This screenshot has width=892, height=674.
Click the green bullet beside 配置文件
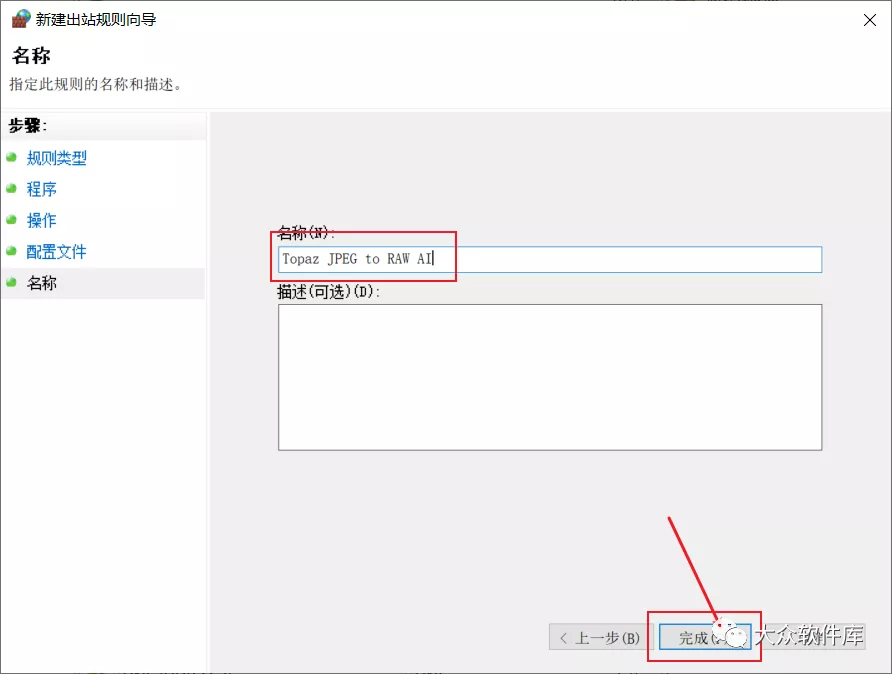tap(11, 252)
